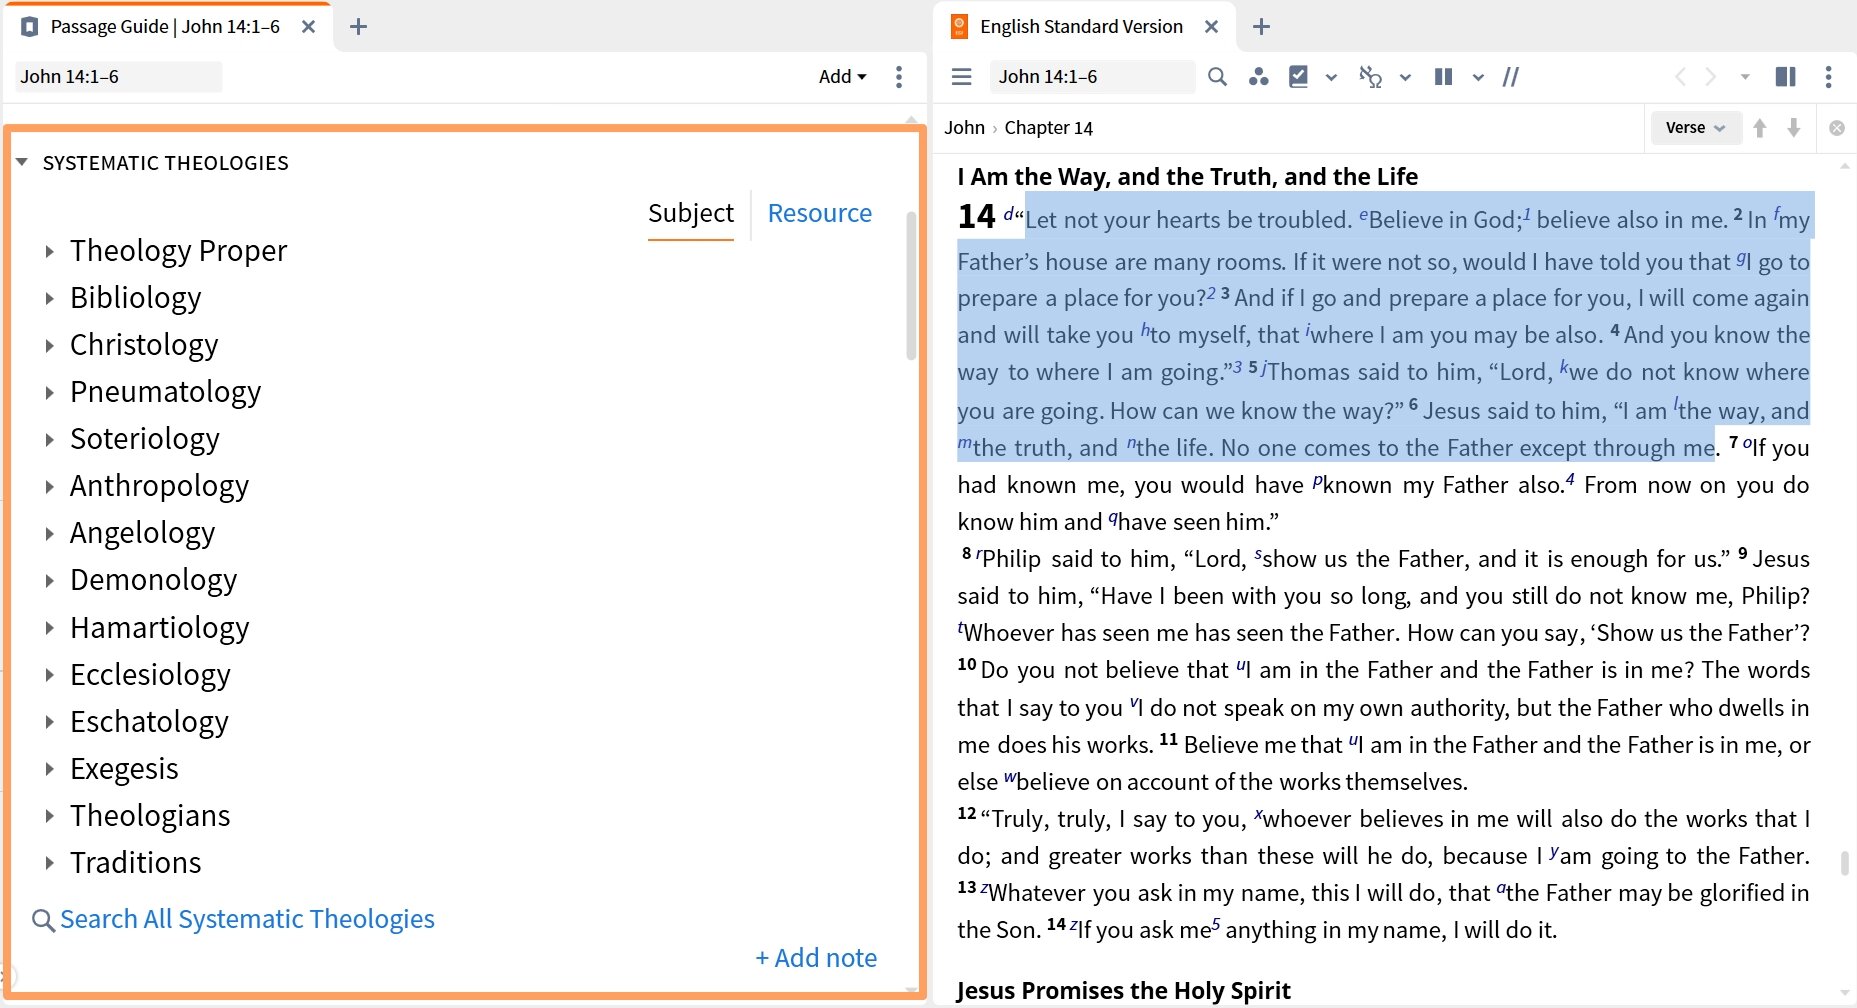Expand the Ecclesiology category
1857x1008 pixels.
pyautogui.click(x=49, y=675)
